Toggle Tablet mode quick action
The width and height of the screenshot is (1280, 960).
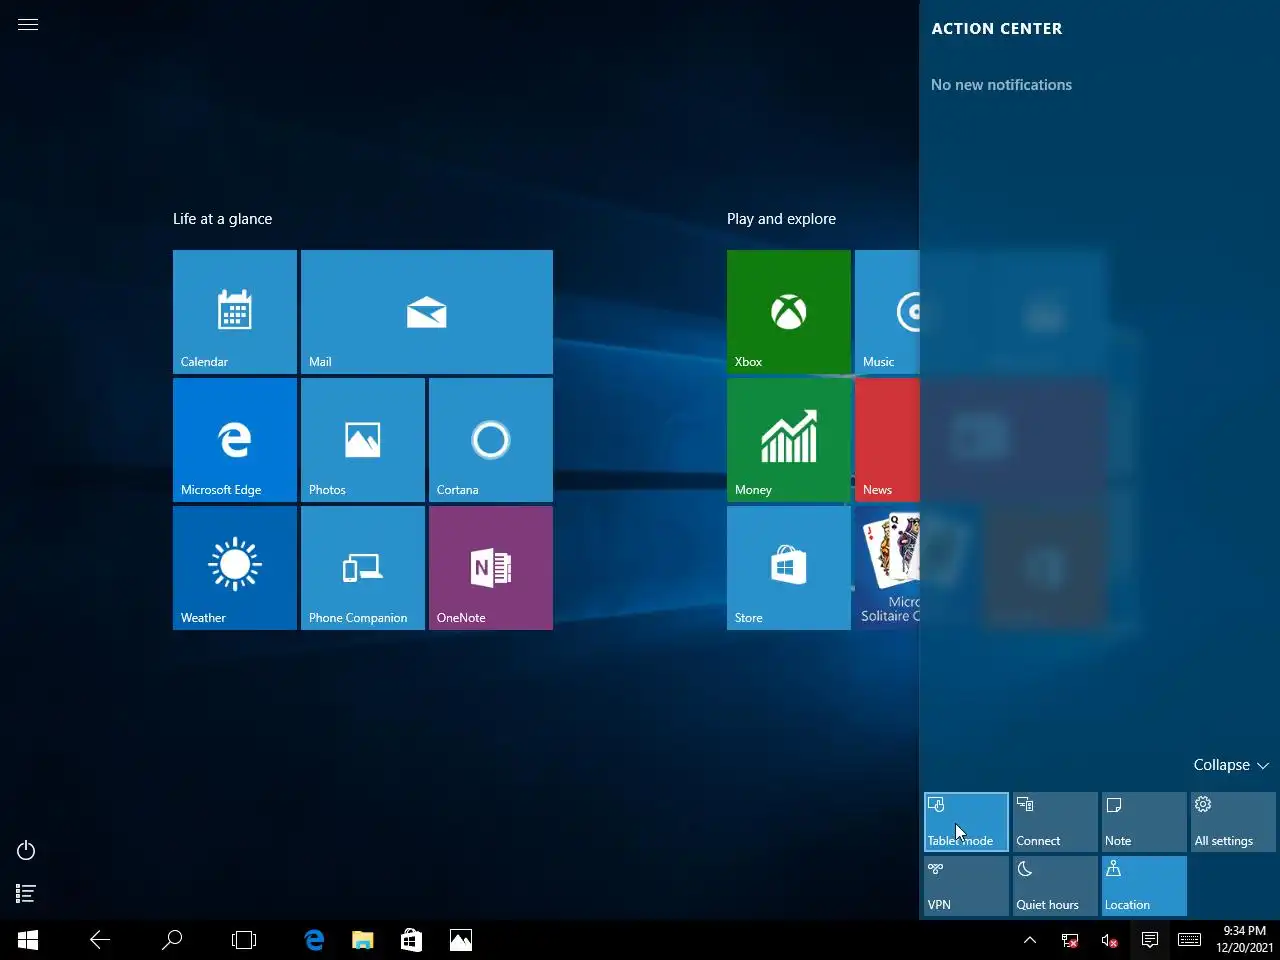tap(966, 822)
